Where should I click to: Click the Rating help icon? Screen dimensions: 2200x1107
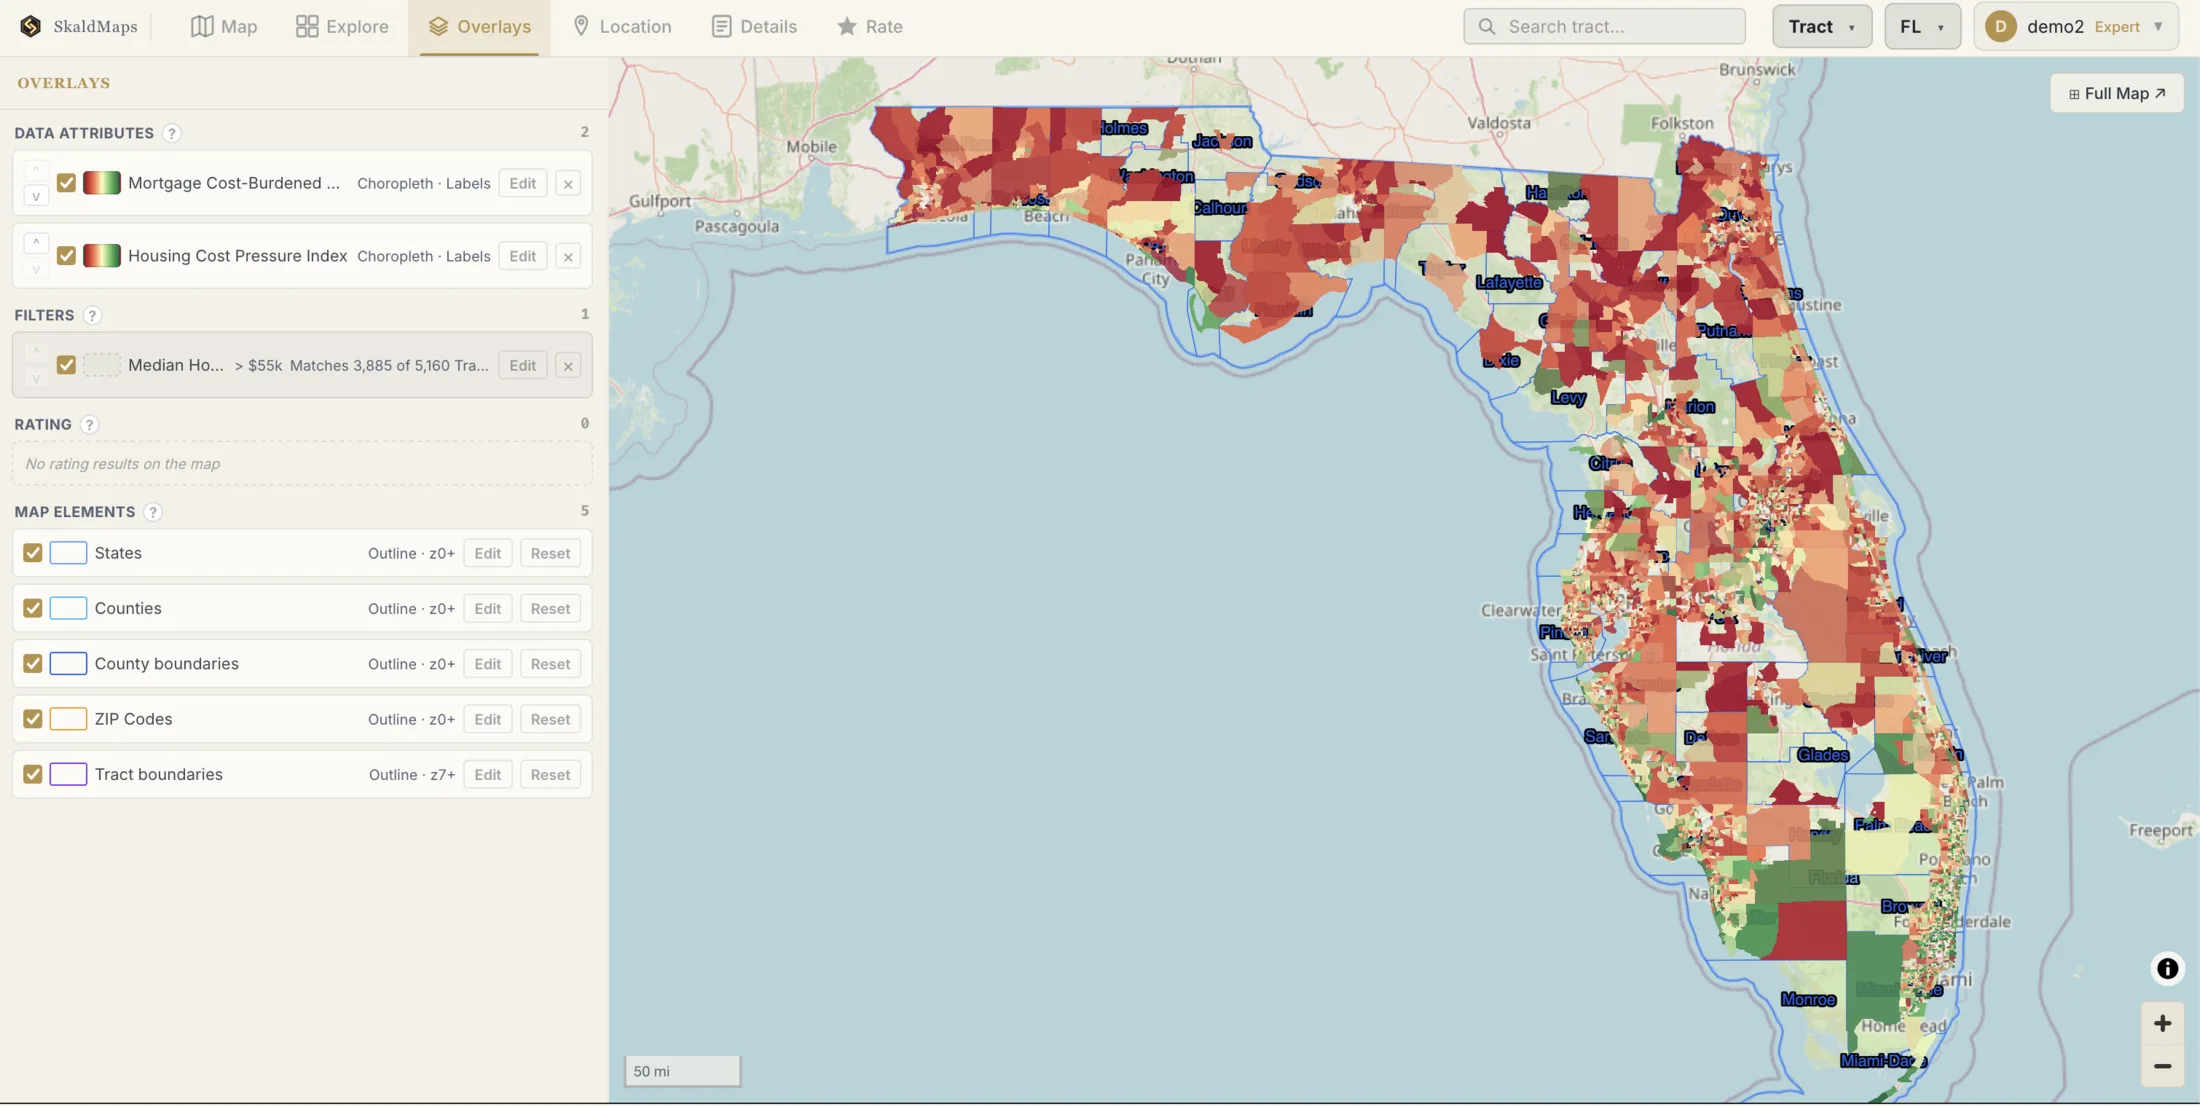coord(89,424)
